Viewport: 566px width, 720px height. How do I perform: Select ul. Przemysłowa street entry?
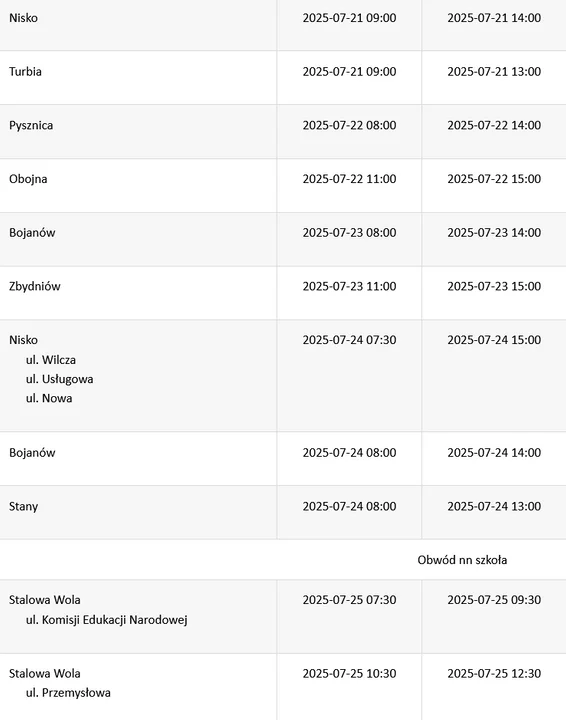coord(68,693)
